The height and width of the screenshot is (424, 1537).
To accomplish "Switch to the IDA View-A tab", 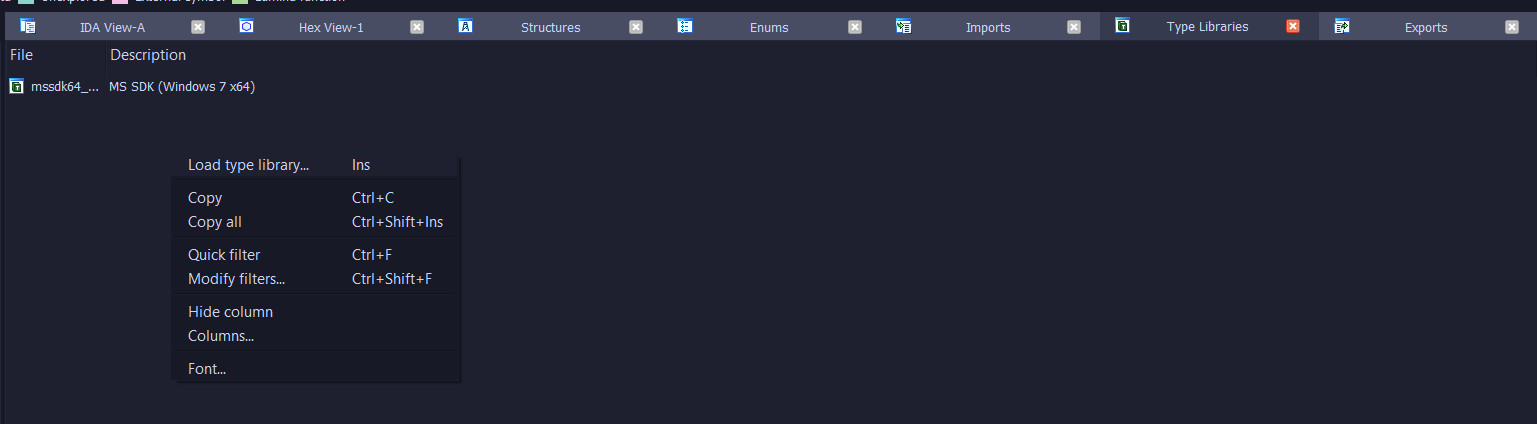I will (112, 27).
